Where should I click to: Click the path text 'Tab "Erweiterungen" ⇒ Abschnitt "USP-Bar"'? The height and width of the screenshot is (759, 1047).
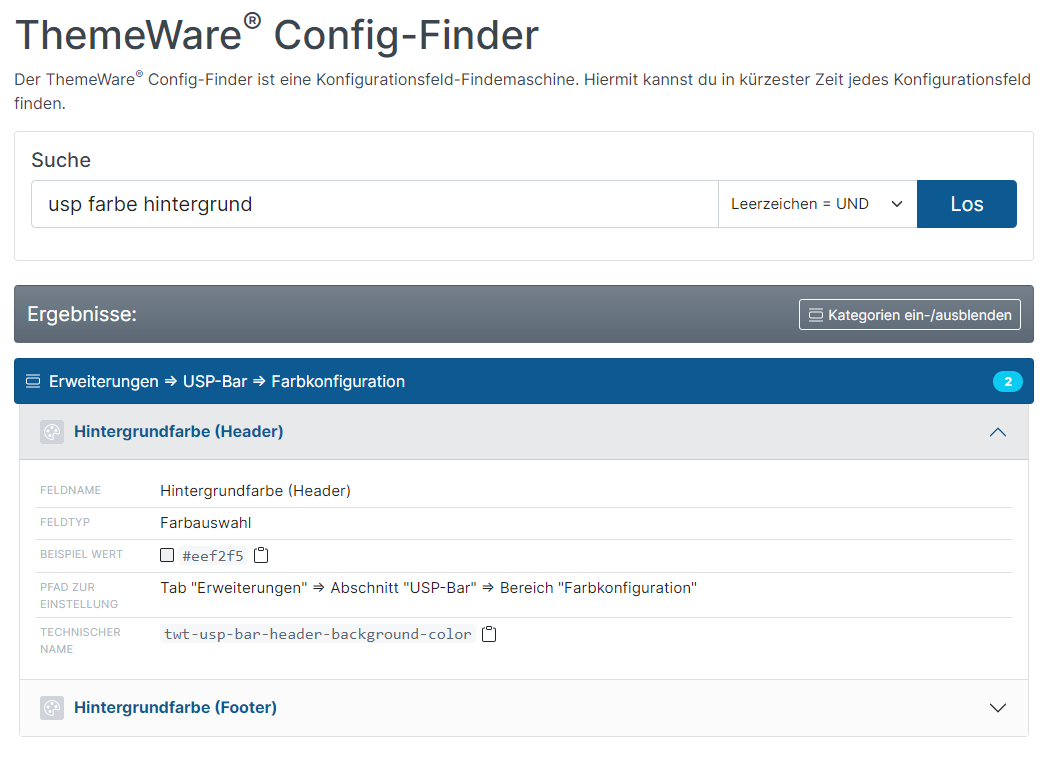pos(319,587)
